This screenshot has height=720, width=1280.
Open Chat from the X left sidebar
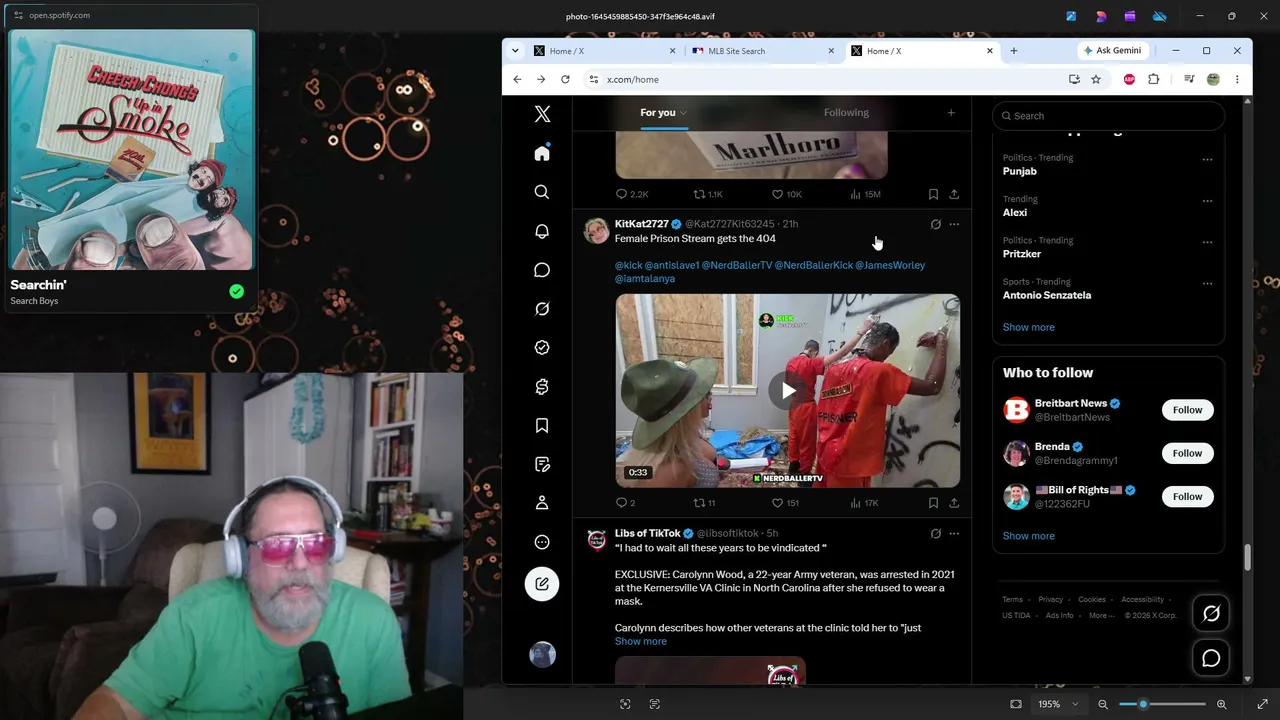(542, 270)
